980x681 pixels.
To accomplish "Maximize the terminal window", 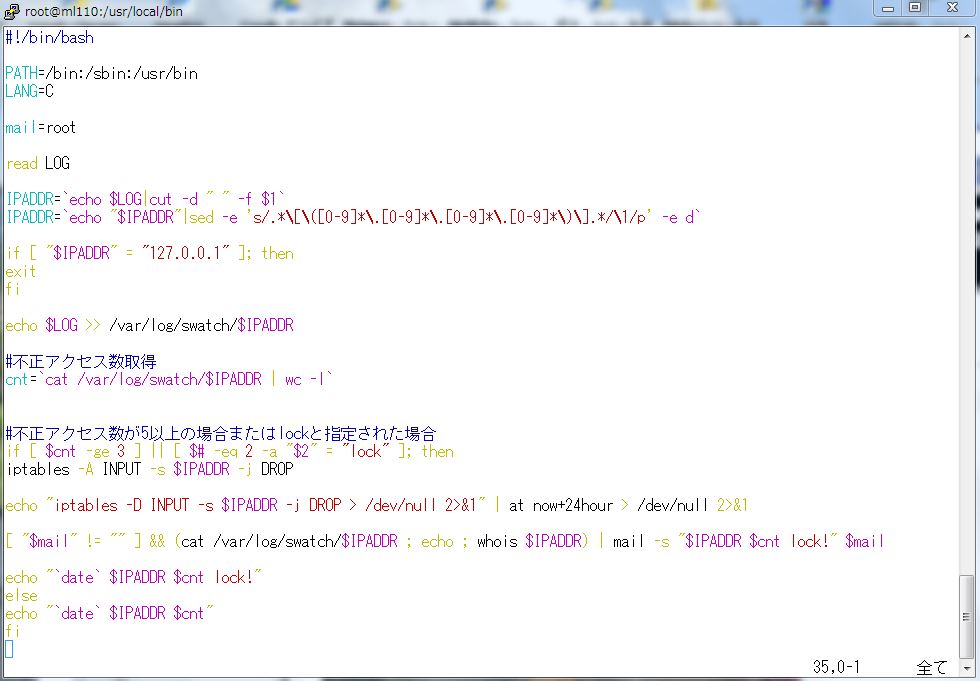I will coord(914,8).
